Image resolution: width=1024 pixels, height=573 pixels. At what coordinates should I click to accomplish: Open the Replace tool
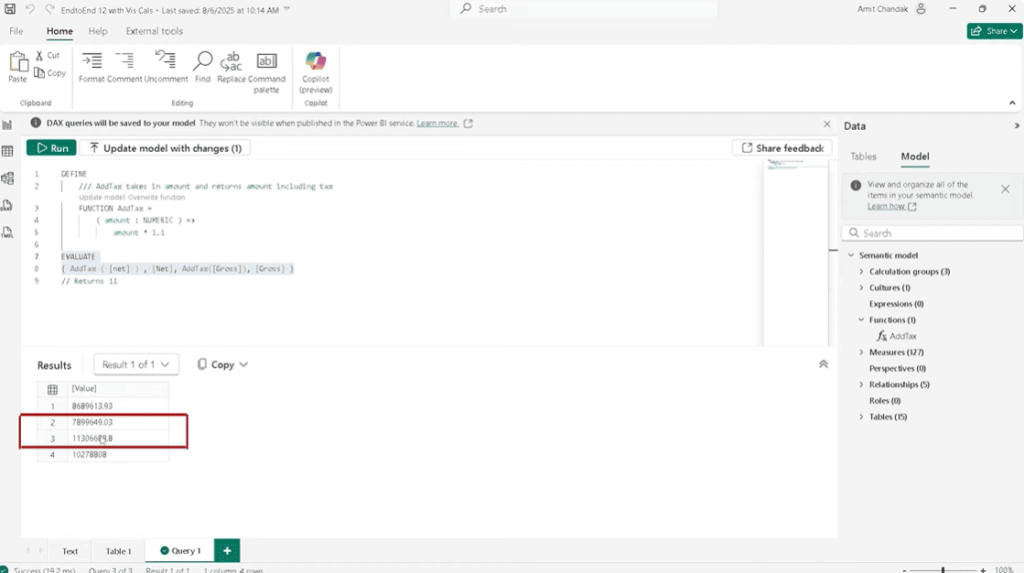231,67
